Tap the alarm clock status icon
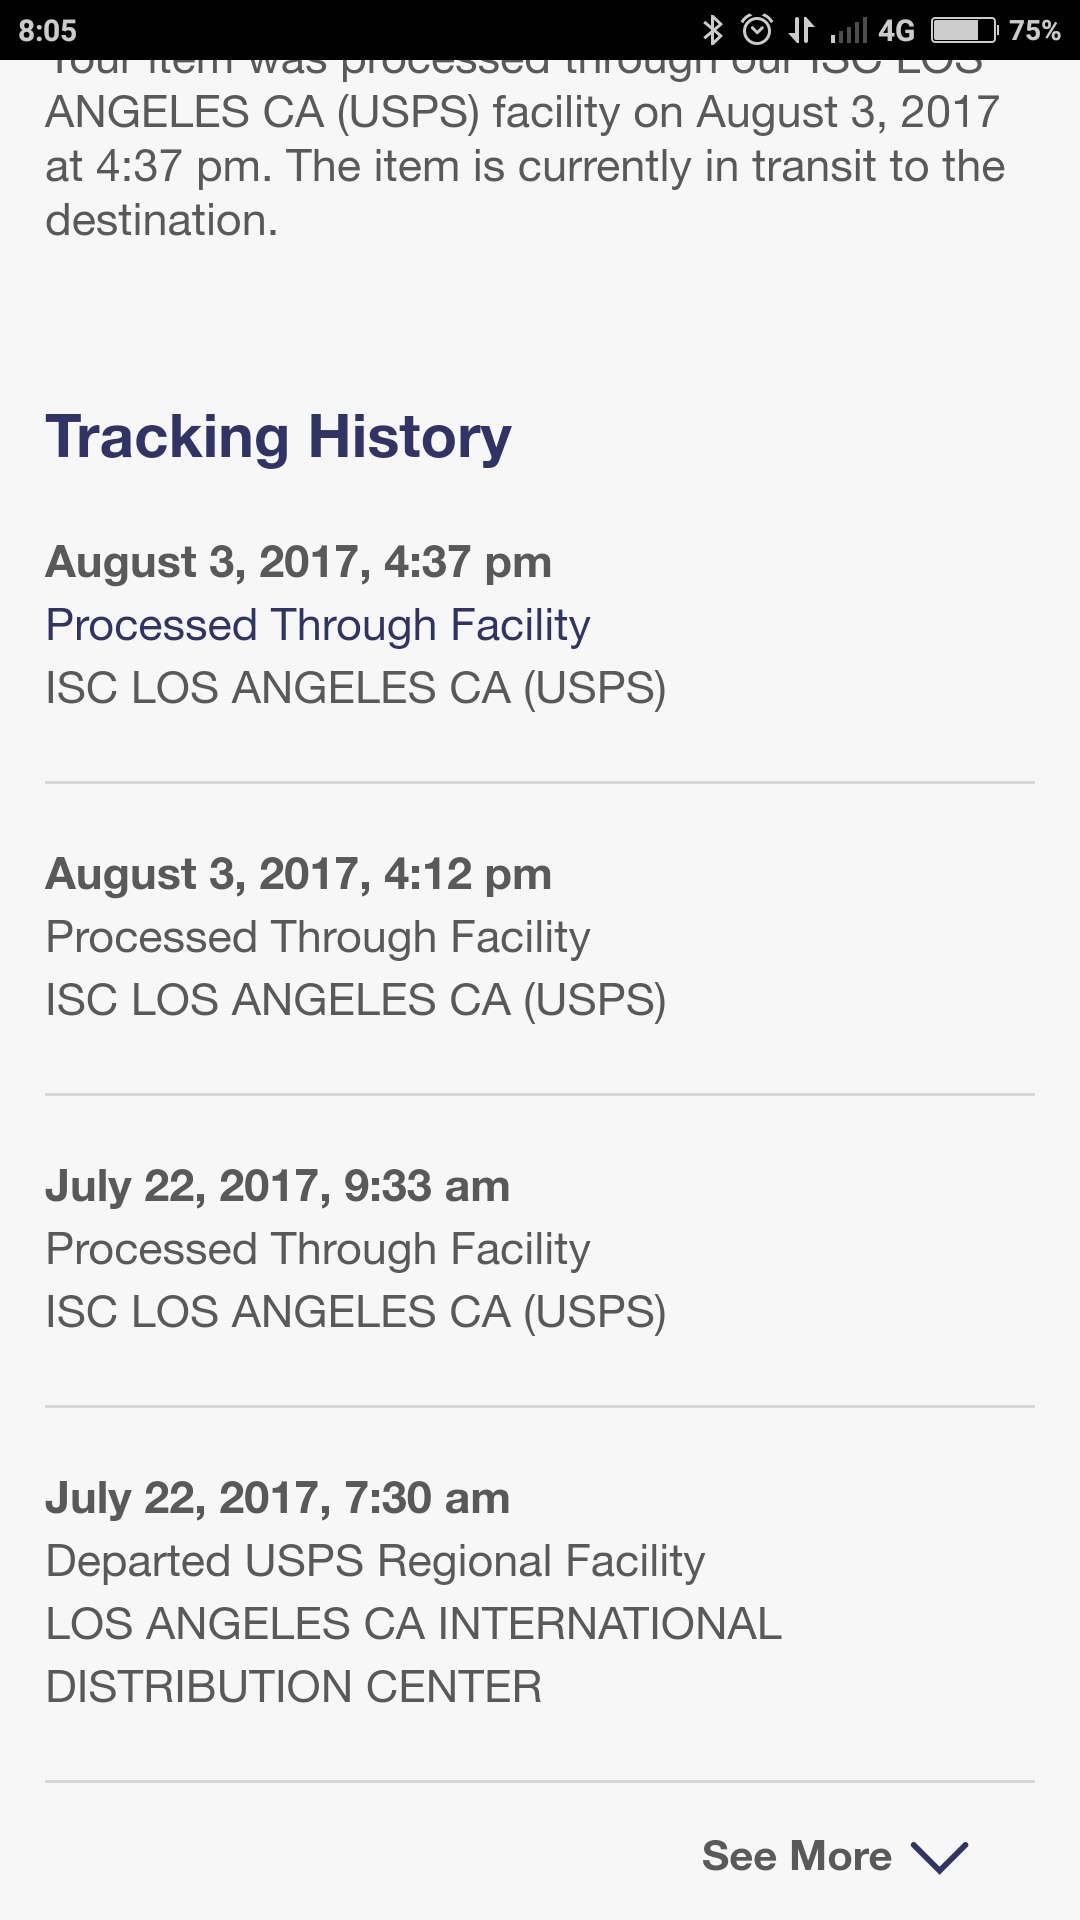The image size is (1080, 1920). point(757,30)
